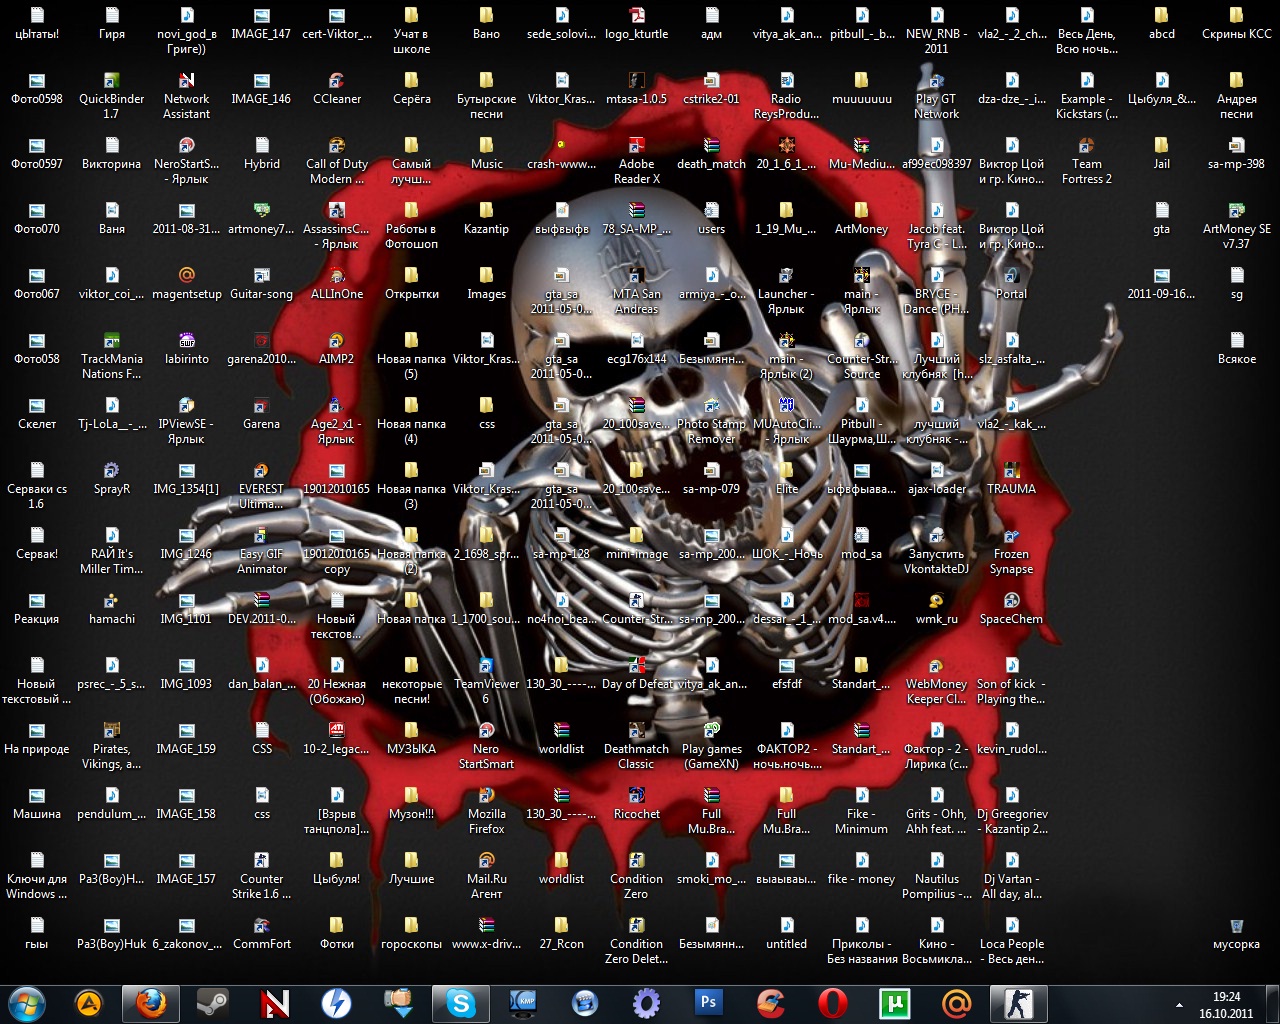
Task: Open the ArtMoney folder icon
Action: [x=862, y=219]
